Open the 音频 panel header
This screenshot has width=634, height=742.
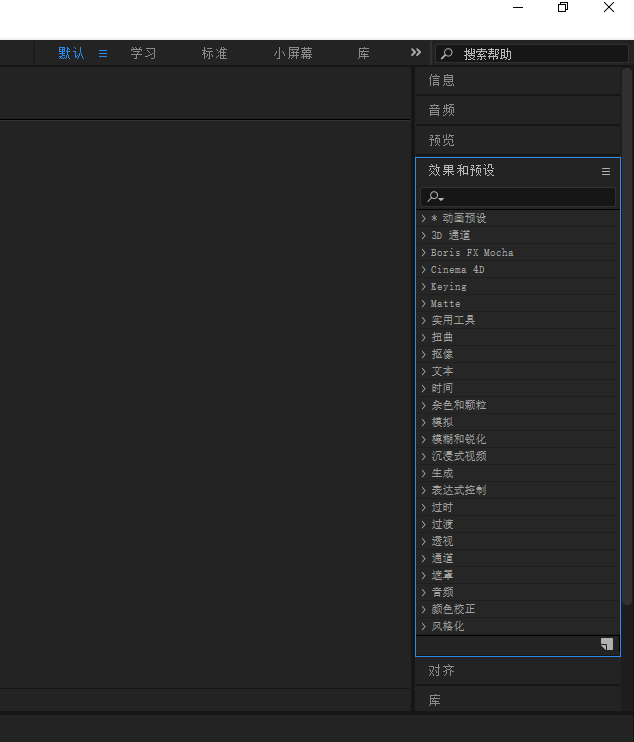coord(441,110)
